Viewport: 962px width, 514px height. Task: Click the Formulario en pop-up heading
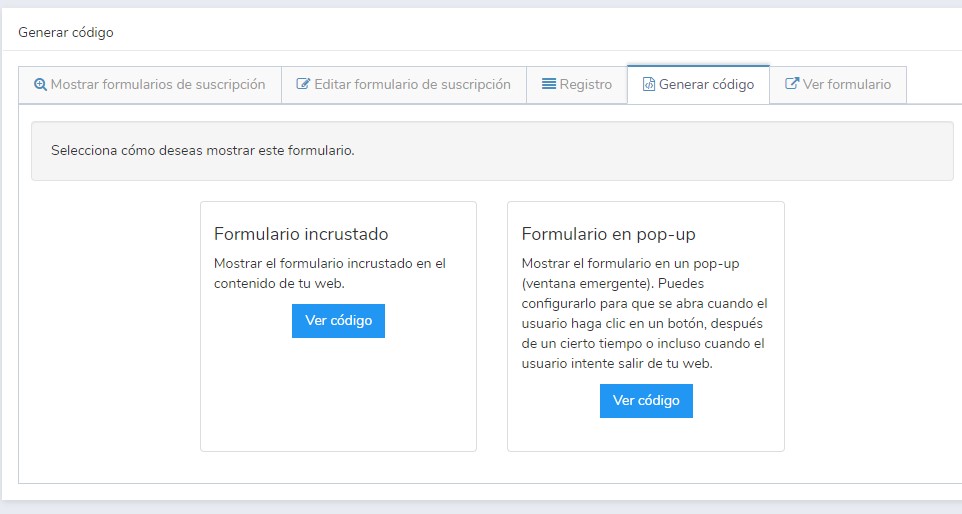point(609,234)
